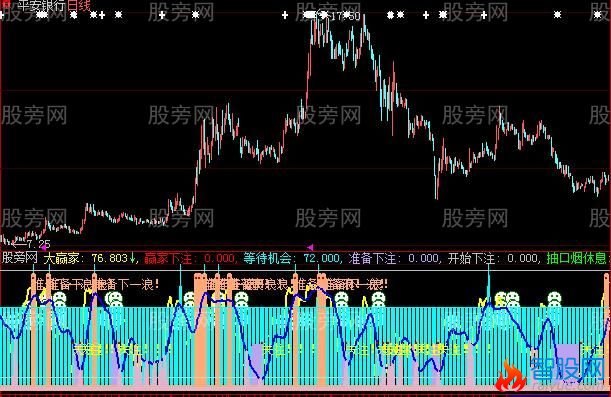The height and width of the screenshot is (397, 611).
Task: Click the 大赢家 indicator label
Action: tap(61, 258)
